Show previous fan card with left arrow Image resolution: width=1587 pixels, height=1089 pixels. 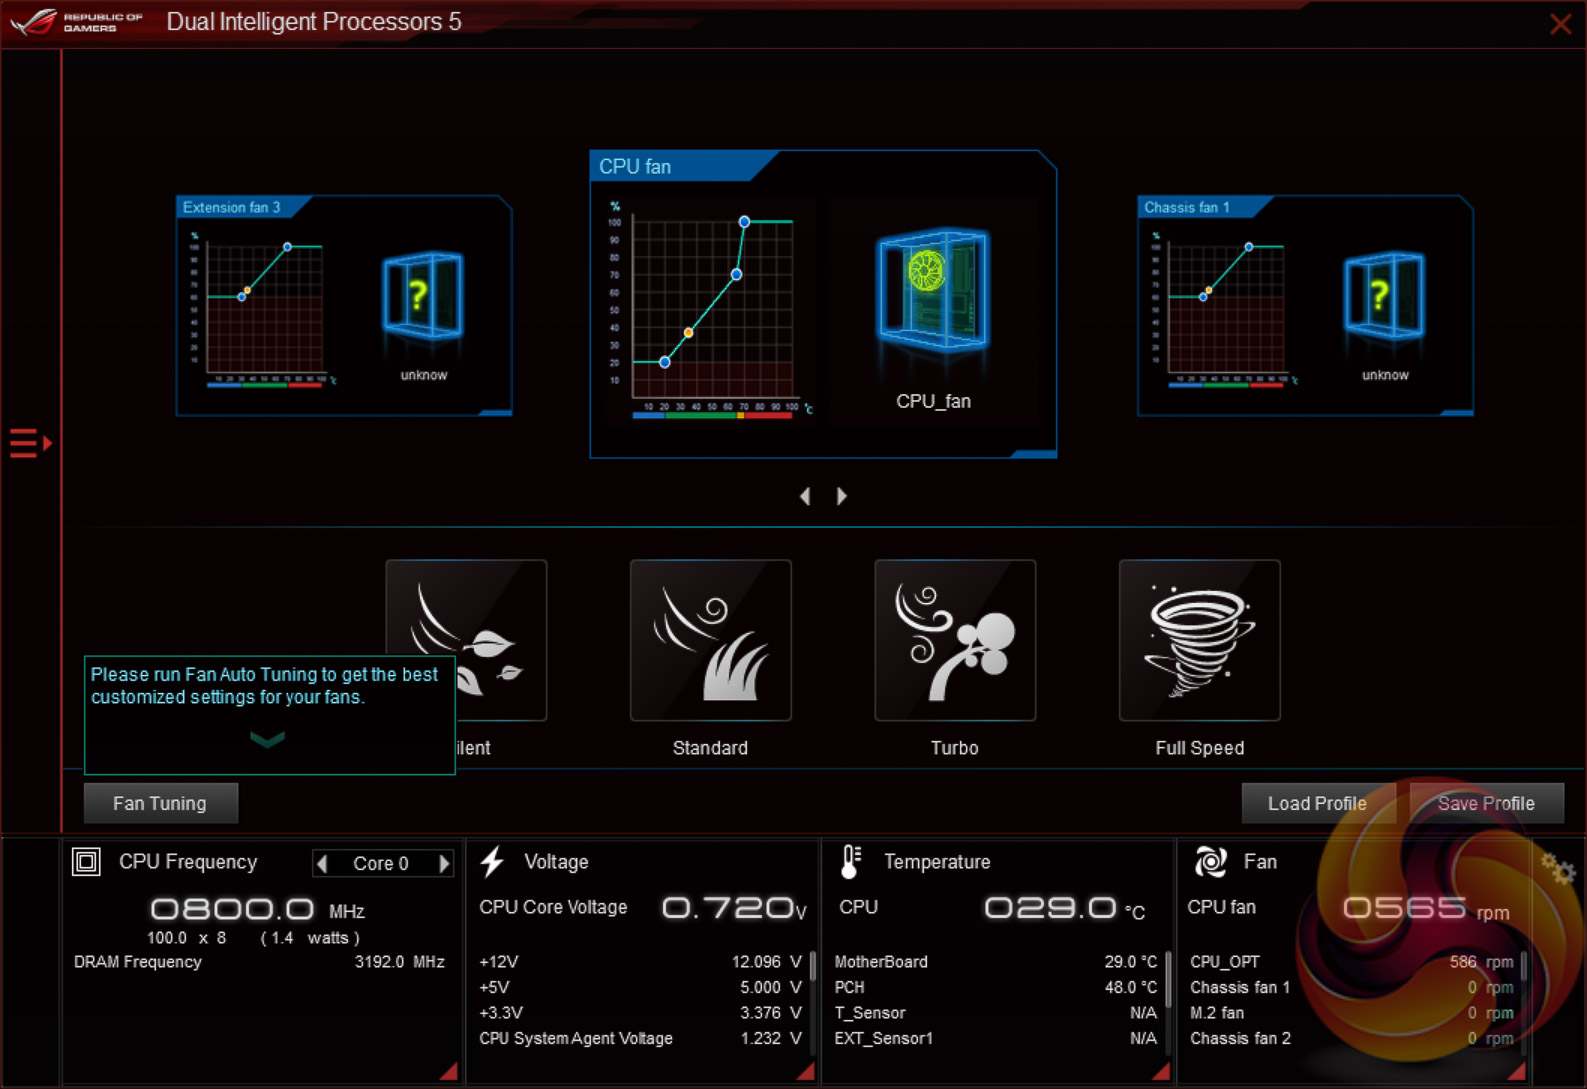(805, 496)
